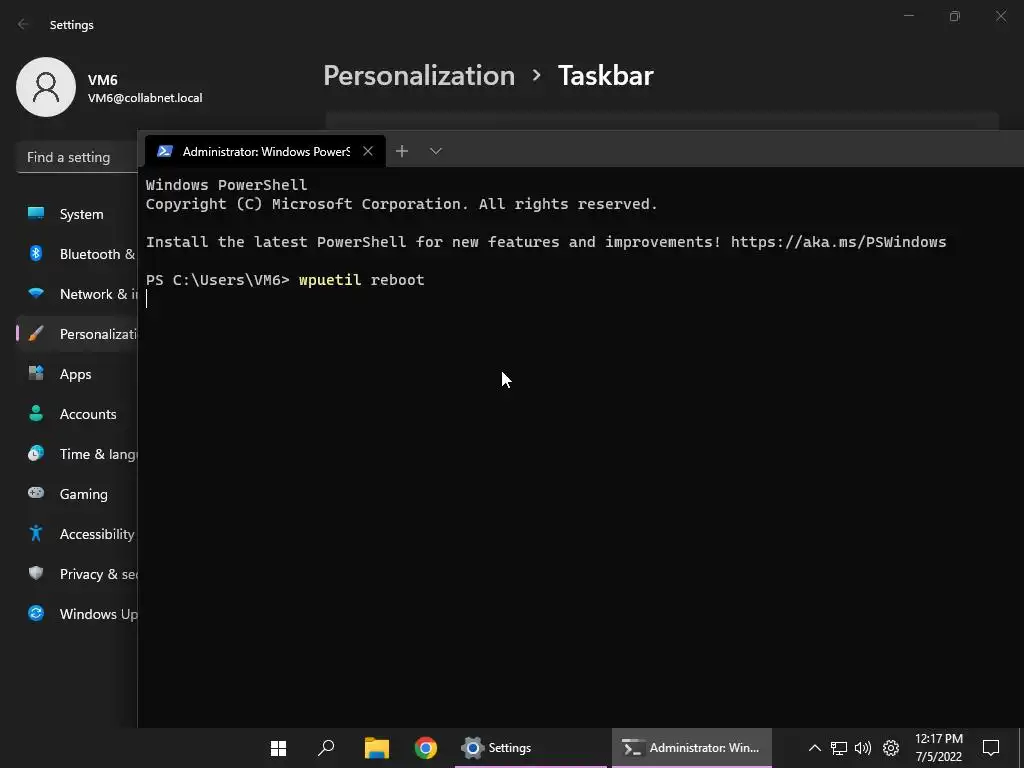
Task: Show hidden icons in system tray
Action: tap(814, 748)
